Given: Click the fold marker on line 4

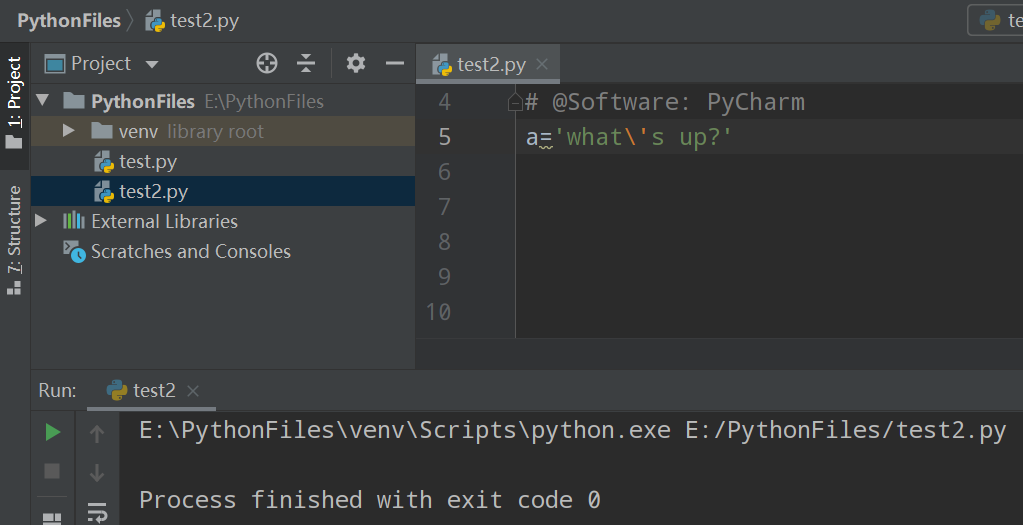Looking at the screenshot, I should tap(515, 102).
